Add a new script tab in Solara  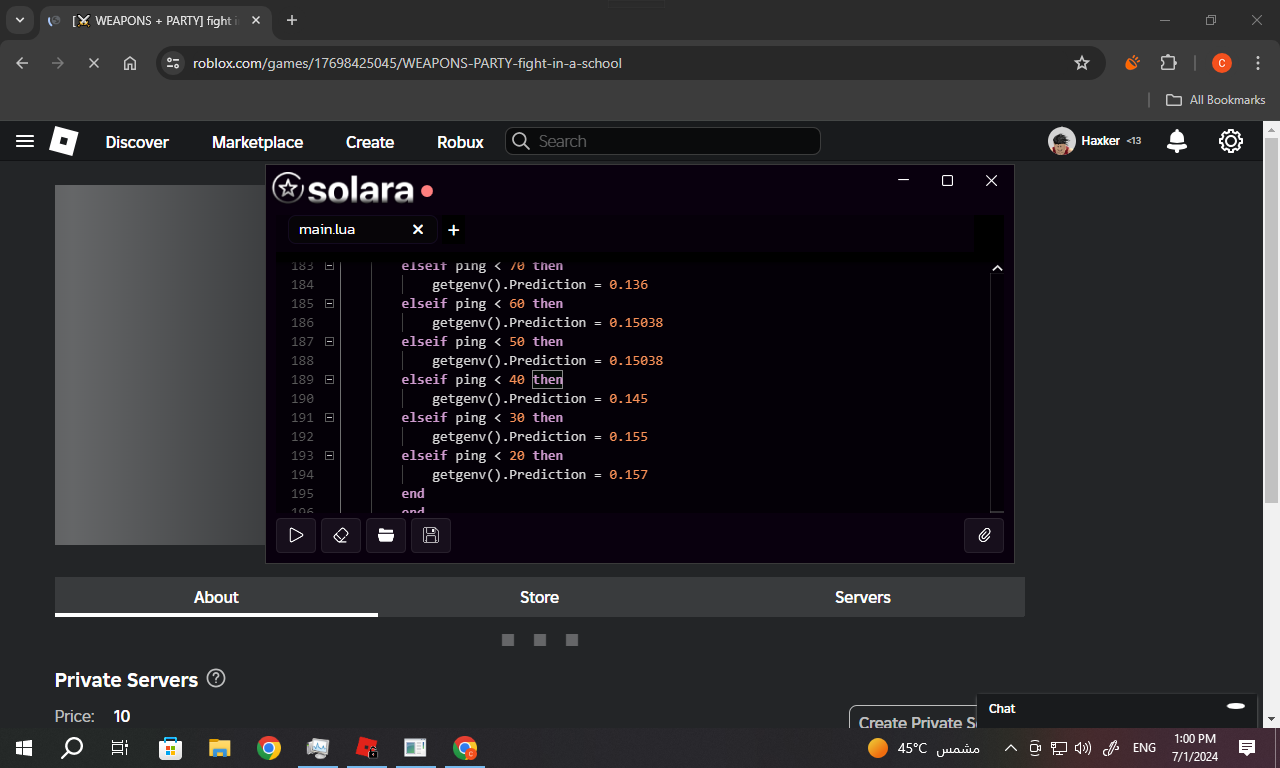coord(453,230)
